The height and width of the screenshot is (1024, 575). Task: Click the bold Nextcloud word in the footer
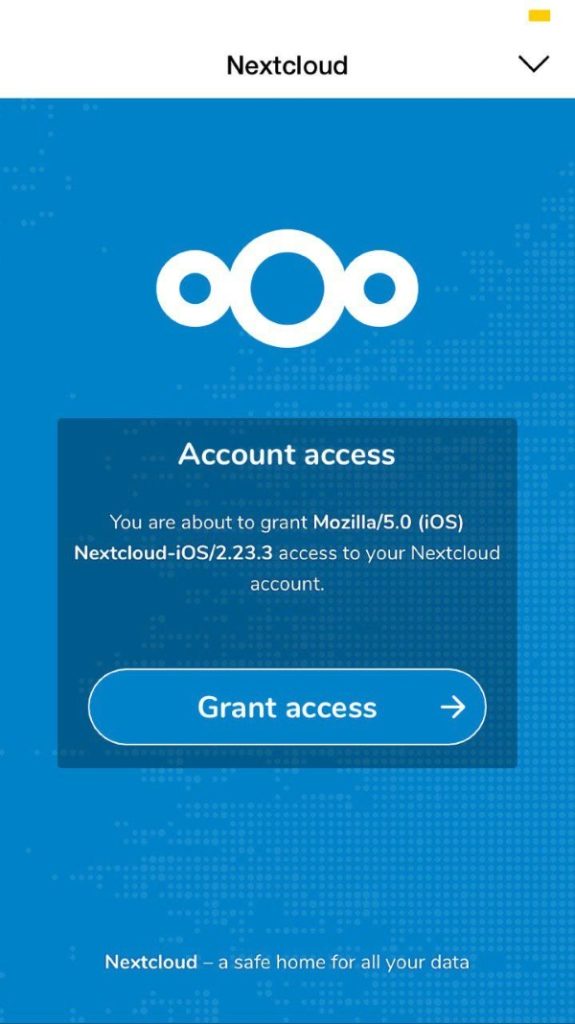pyautogui.click(x=151, y=962)
